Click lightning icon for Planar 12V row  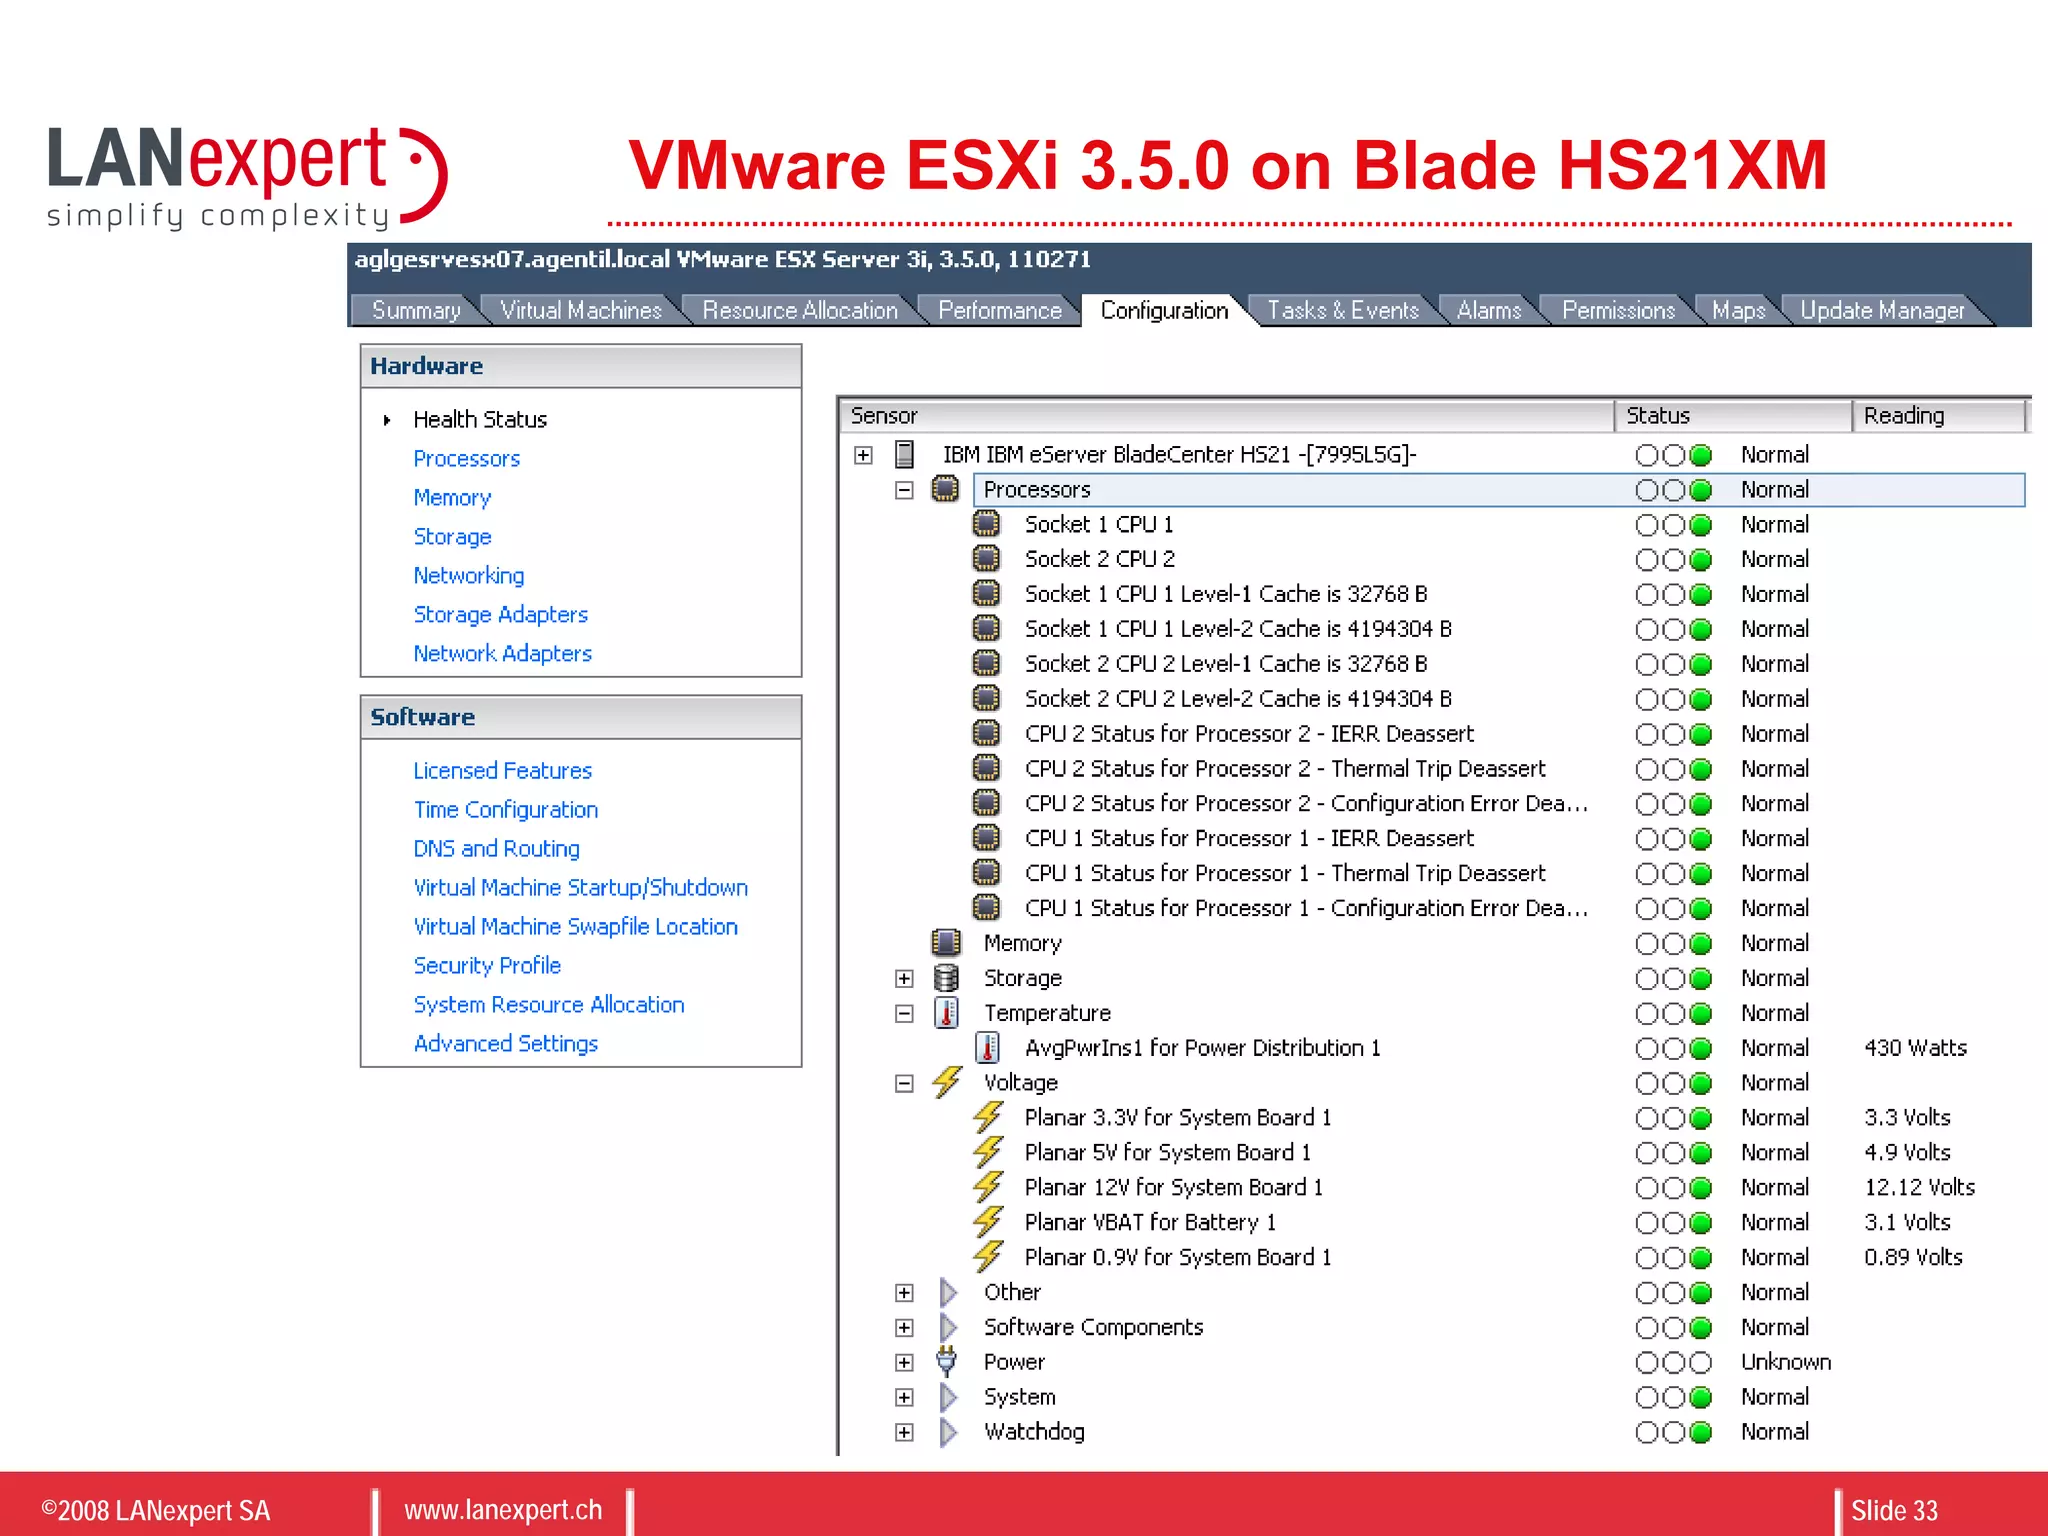coord(988,1187)
